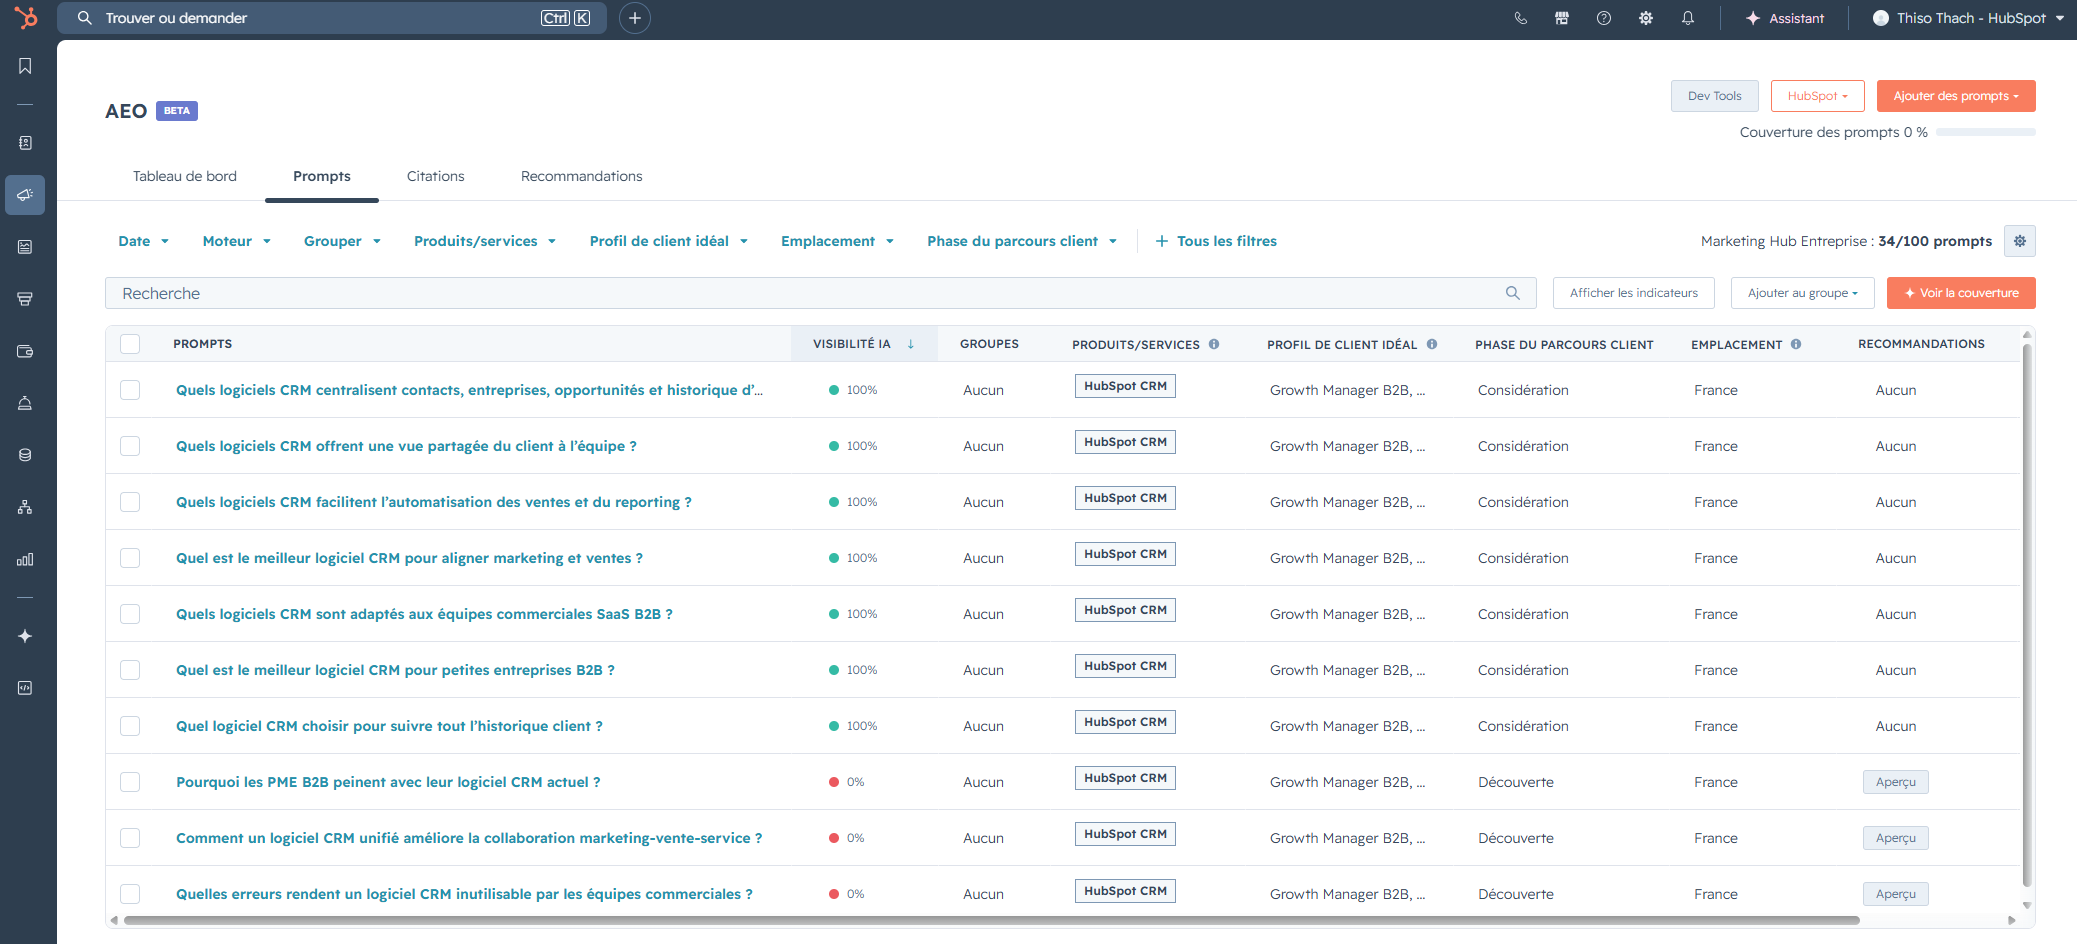This screenshot has width=2077, height=944.
Task: Toggle the select-all prompts checkbox
Action: pos(130,344)
